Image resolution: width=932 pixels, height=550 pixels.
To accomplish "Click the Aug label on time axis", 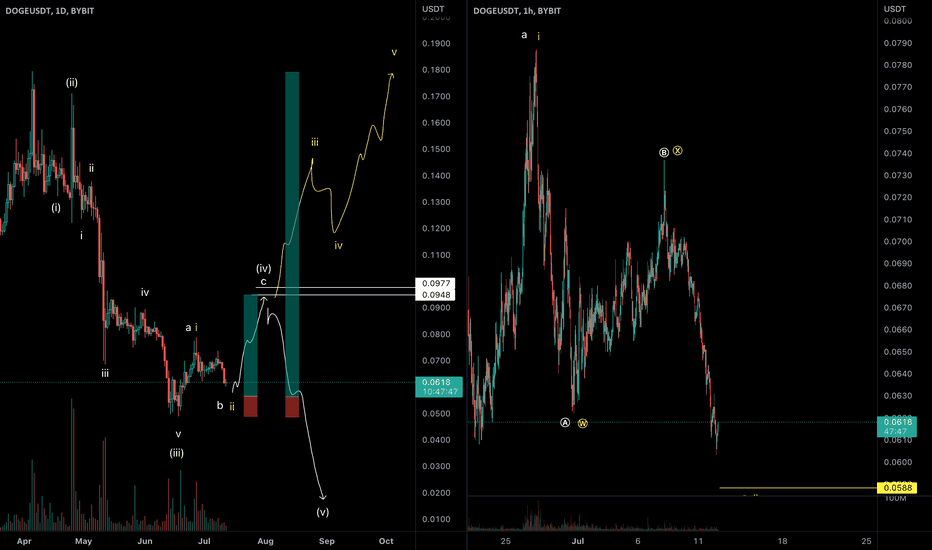I will coord(266,541).
